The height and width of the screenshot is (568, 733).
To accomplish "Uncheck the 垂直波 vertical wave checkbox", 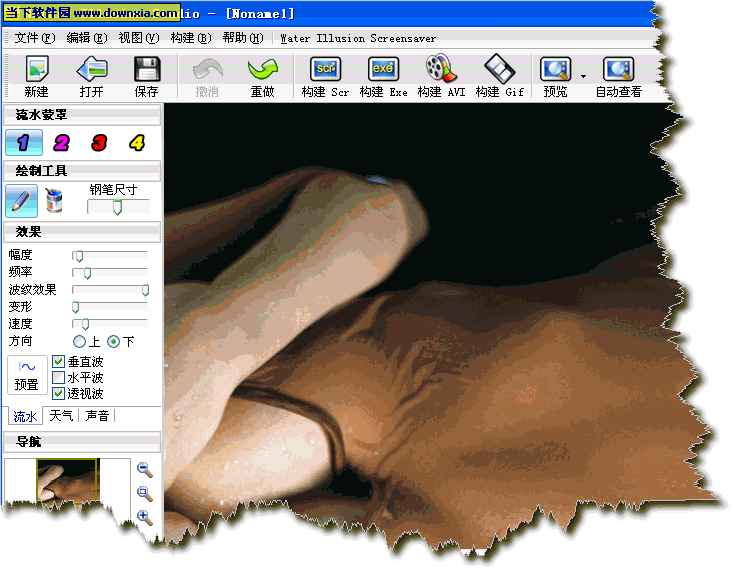I will [x=58, y=362].
